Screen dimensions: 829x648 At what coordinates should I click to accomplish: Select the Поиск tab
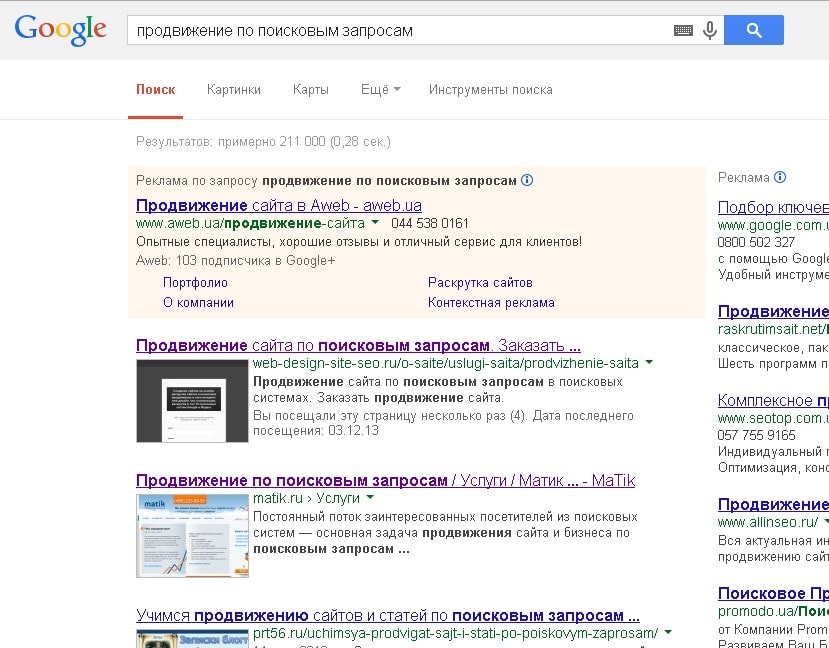coord(155,89)
